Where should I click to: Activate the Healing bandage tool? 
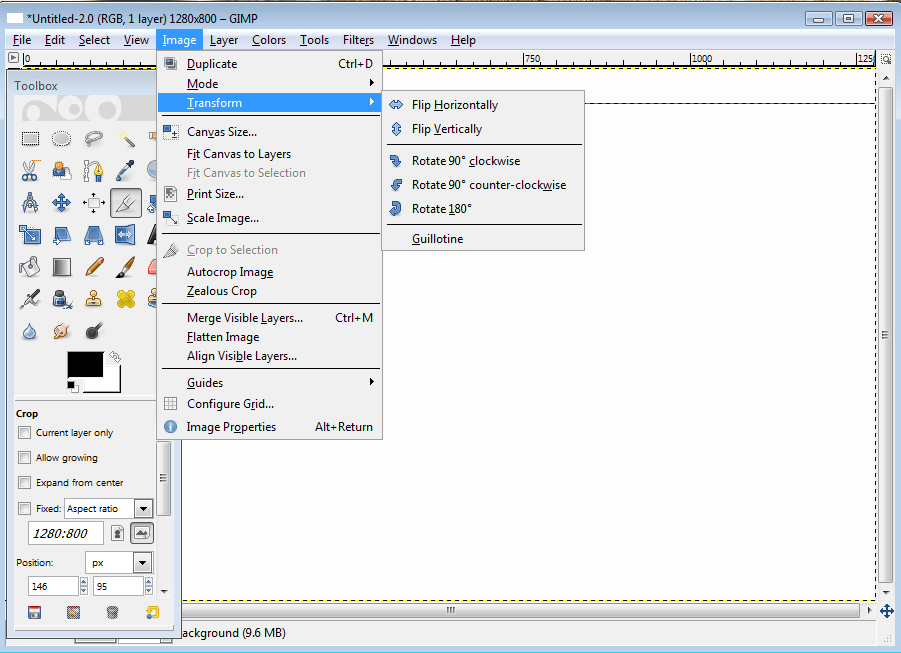tap(124, 297)
